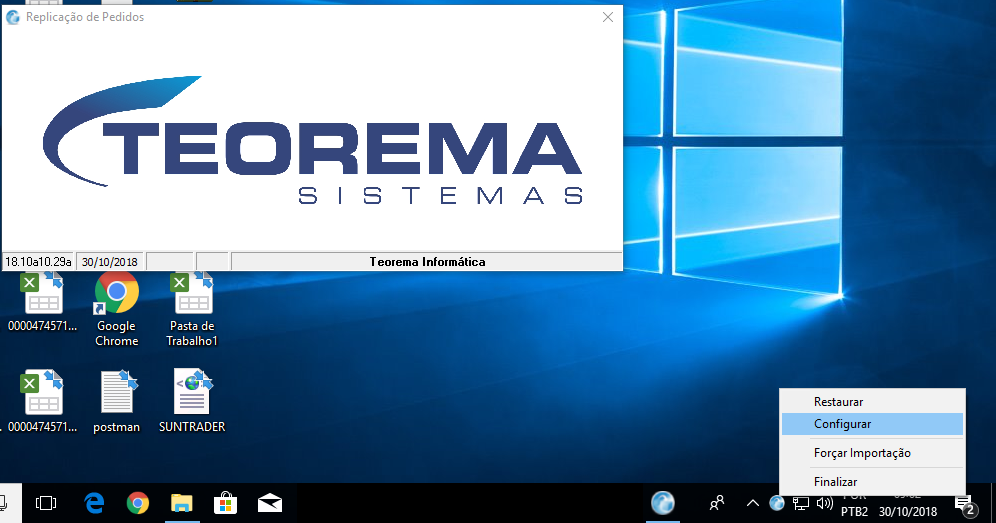Screen dimensions: 996x523
Task: Open the Pasta de Trabalho1 Excel file
Action: 192,309
